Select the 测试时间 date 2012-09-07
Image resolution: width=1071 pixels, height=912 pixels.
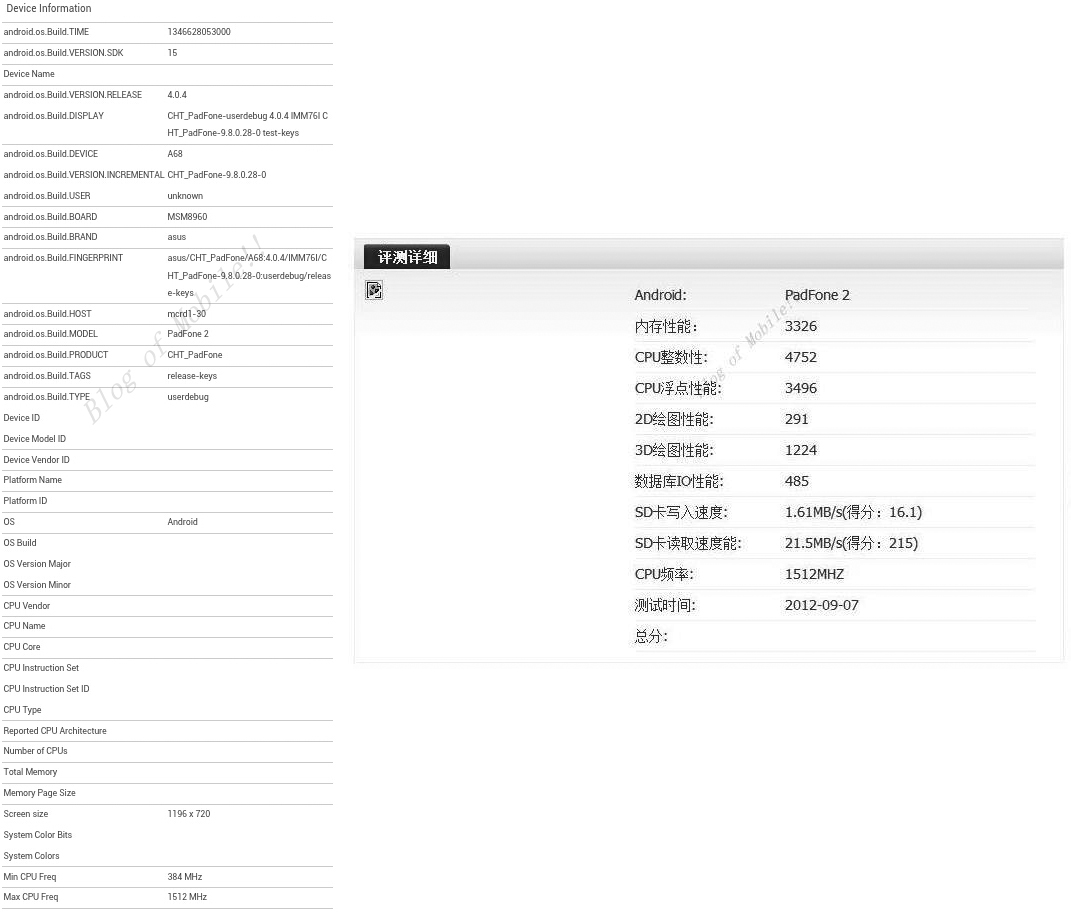(x=821, y=606)
